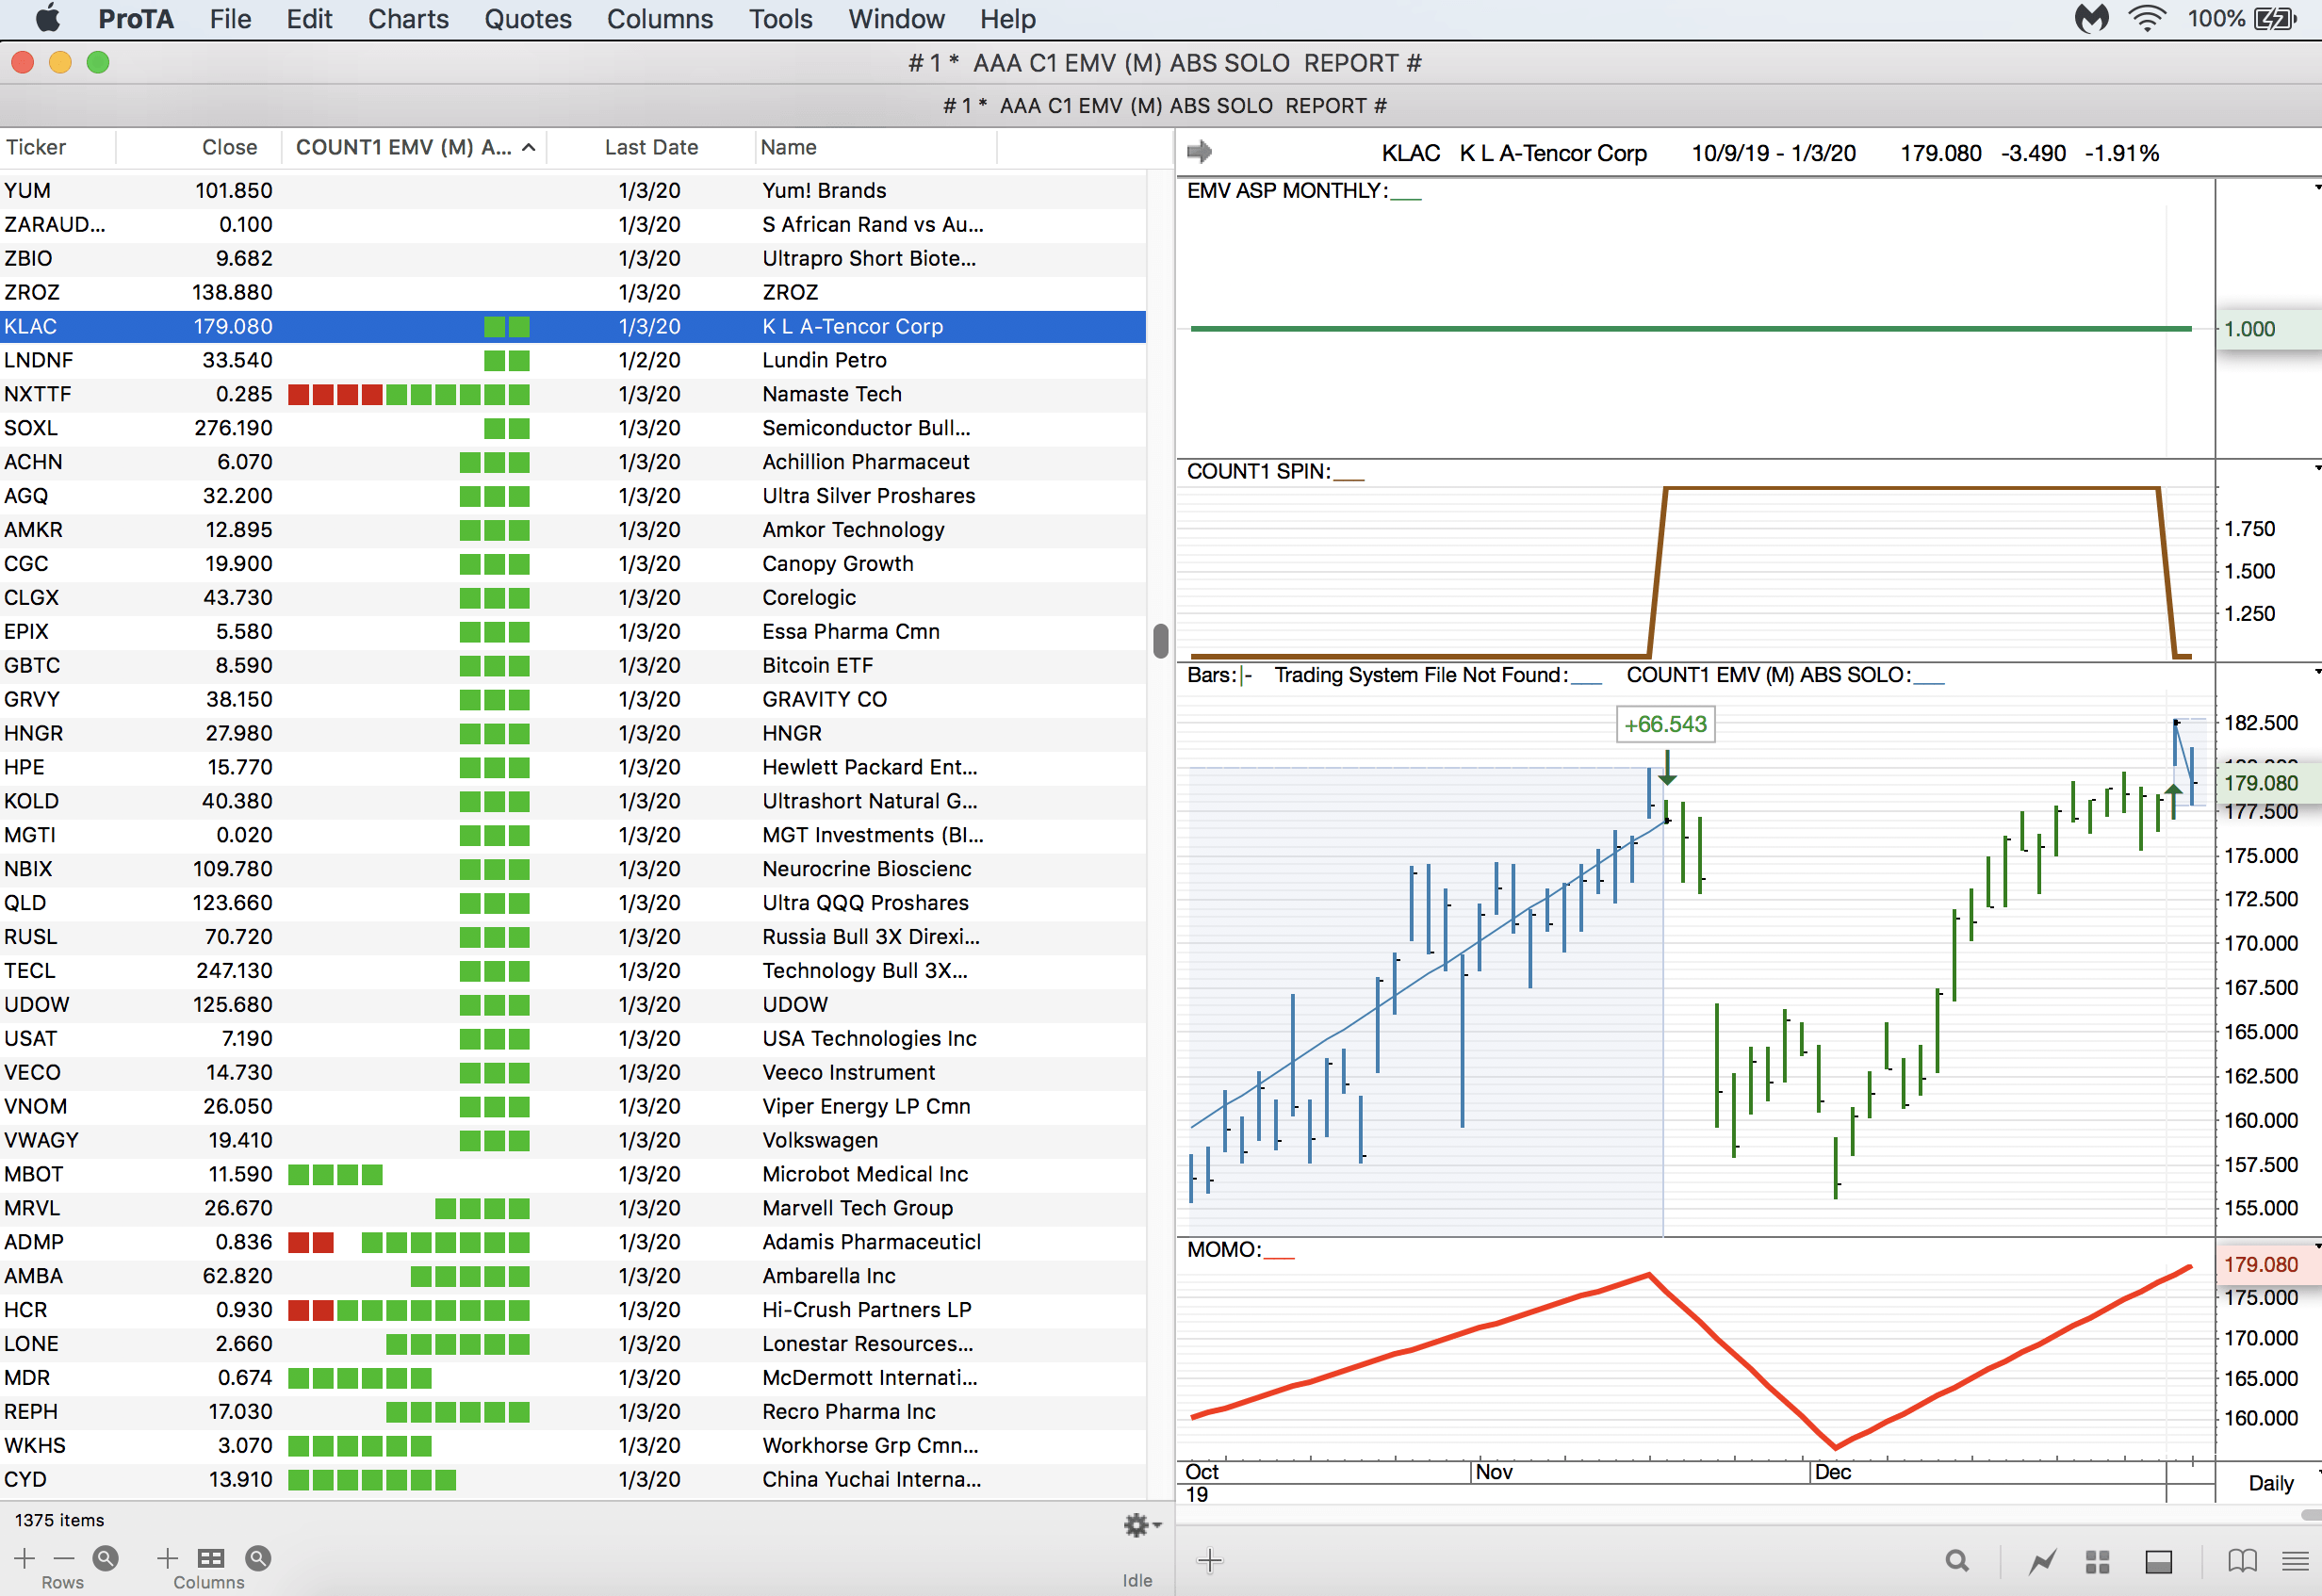Open the Charts menu
Viewport: 2322px width, 1596px height.
[408, 19]
